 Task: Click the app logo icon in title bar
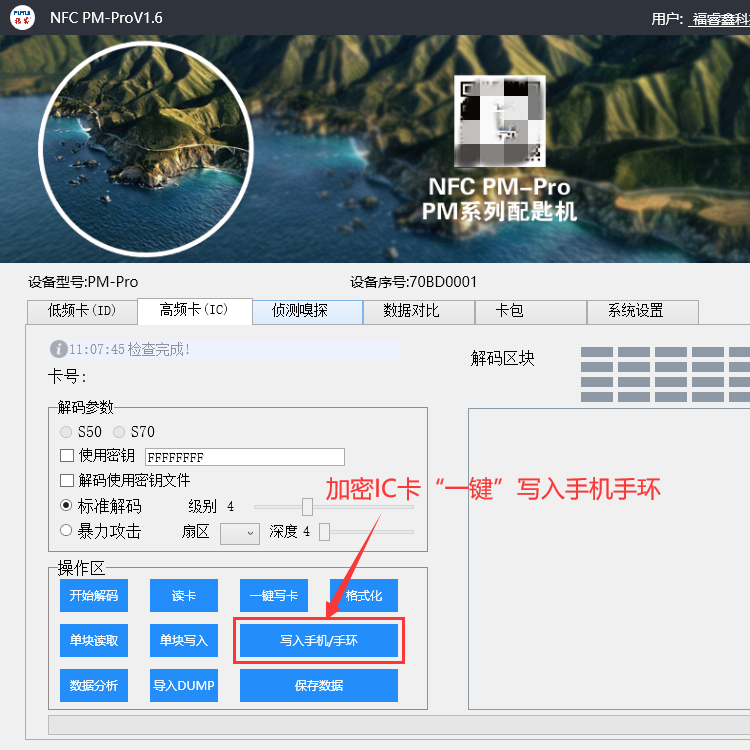point(19,17)
